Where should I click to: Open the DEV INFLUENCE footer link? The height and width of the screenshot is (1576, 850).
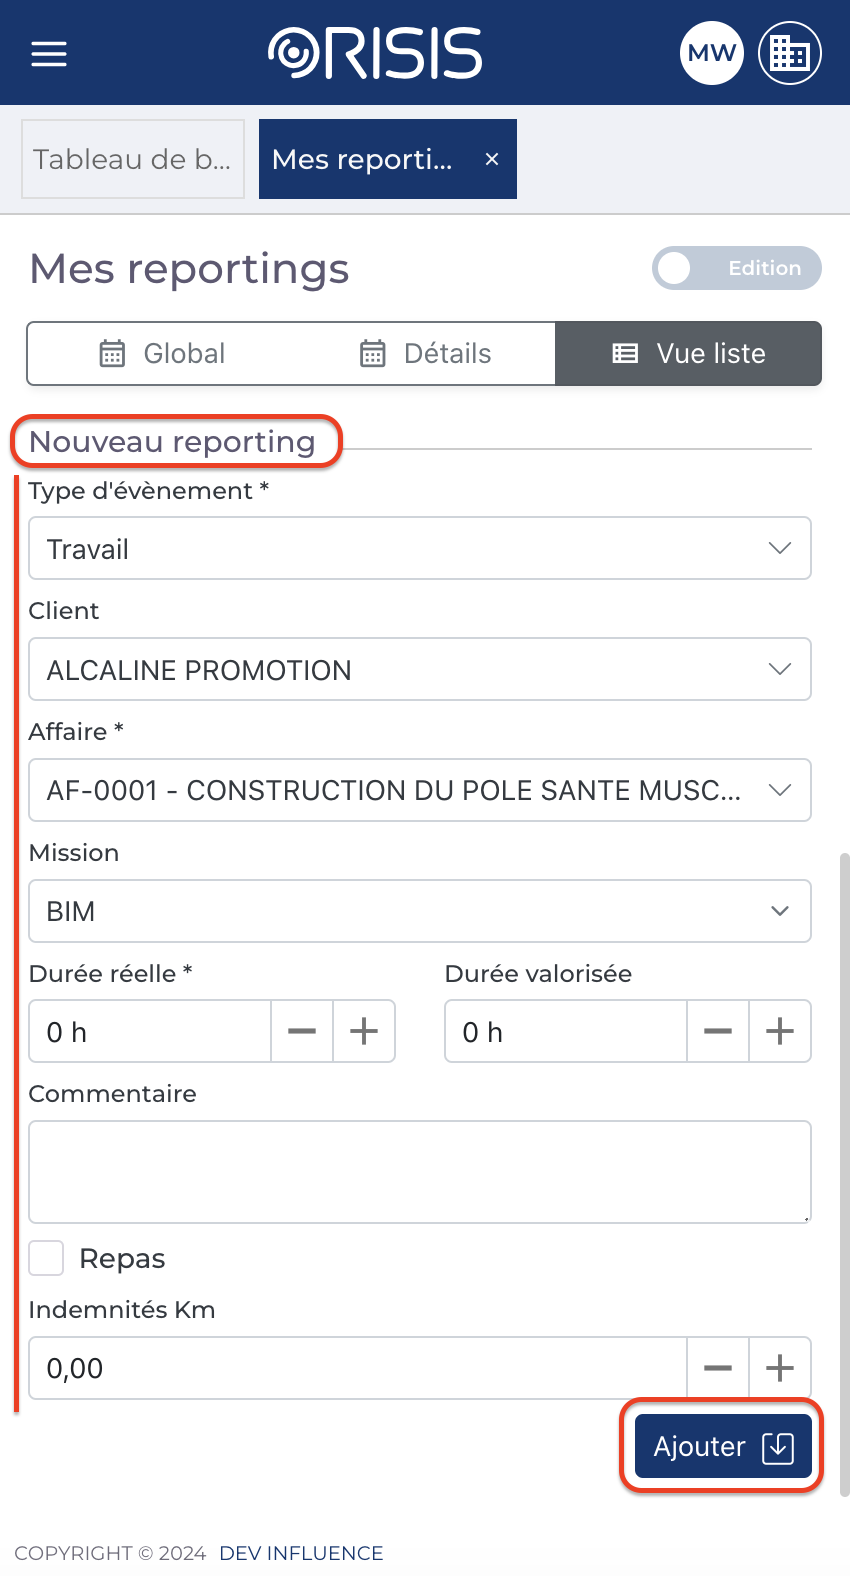pyautogui.click(x=301, y=1553)
